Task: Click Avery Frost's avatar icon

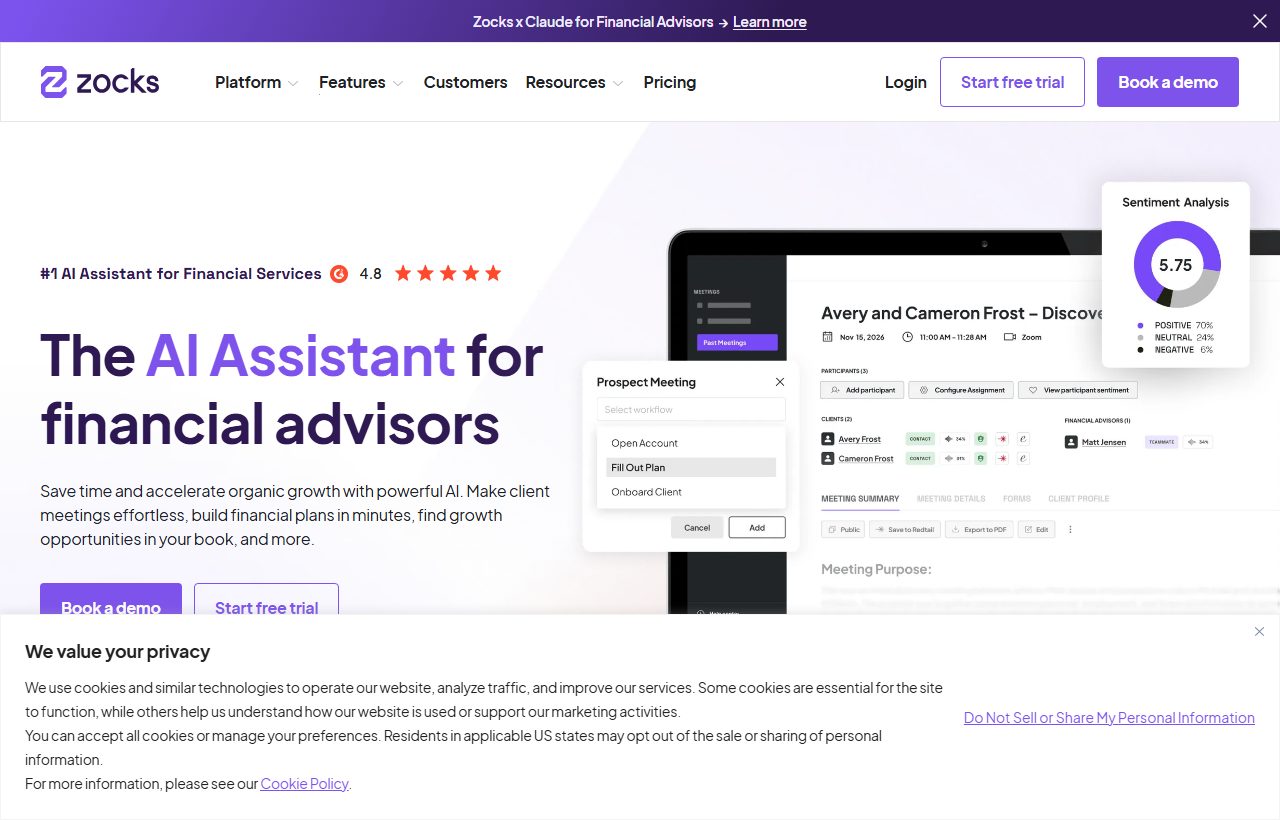Action: pos(828,439)
